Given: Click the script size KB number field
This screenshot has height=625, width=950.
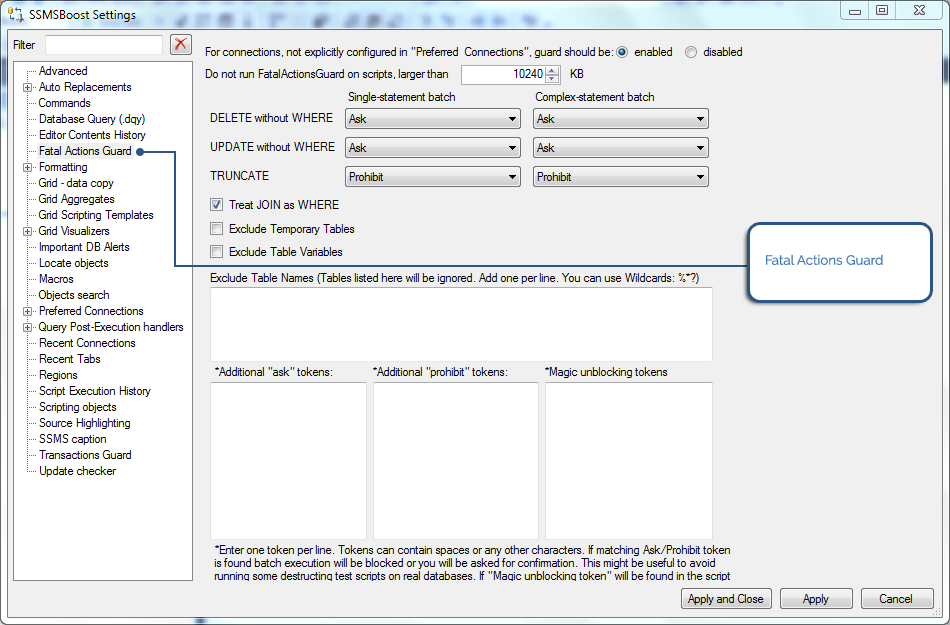Looking at the screenshot, I should click(x=504, y=74).
